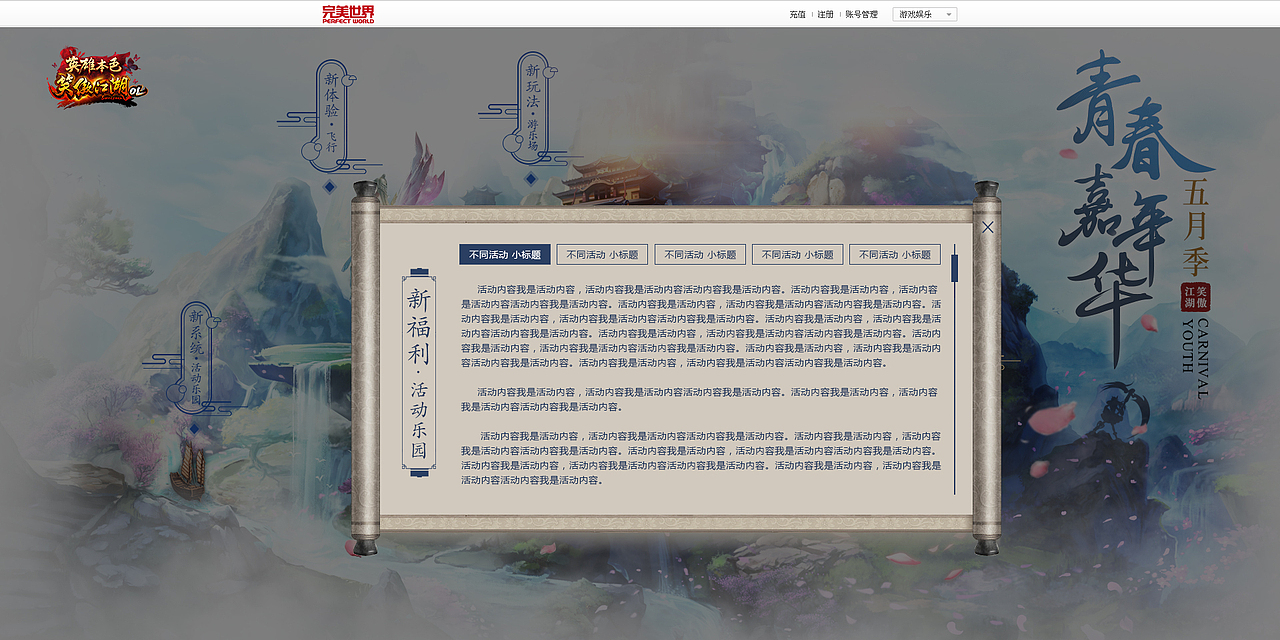Switch to the third 不同活动 小标题 tab
This screenshot has width=1280, height=640.
(700, 255)
